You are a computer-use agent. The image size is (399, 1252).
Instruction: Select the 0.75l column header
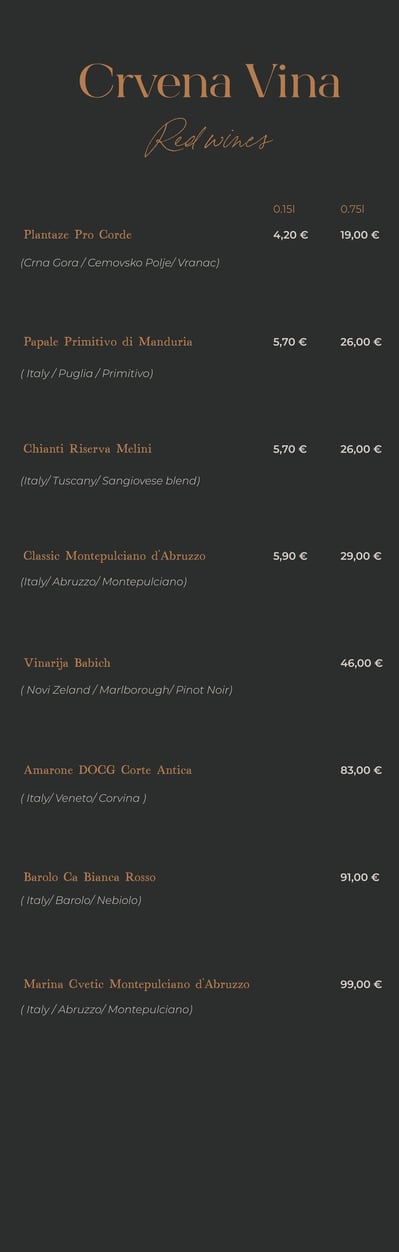[352, 209]
